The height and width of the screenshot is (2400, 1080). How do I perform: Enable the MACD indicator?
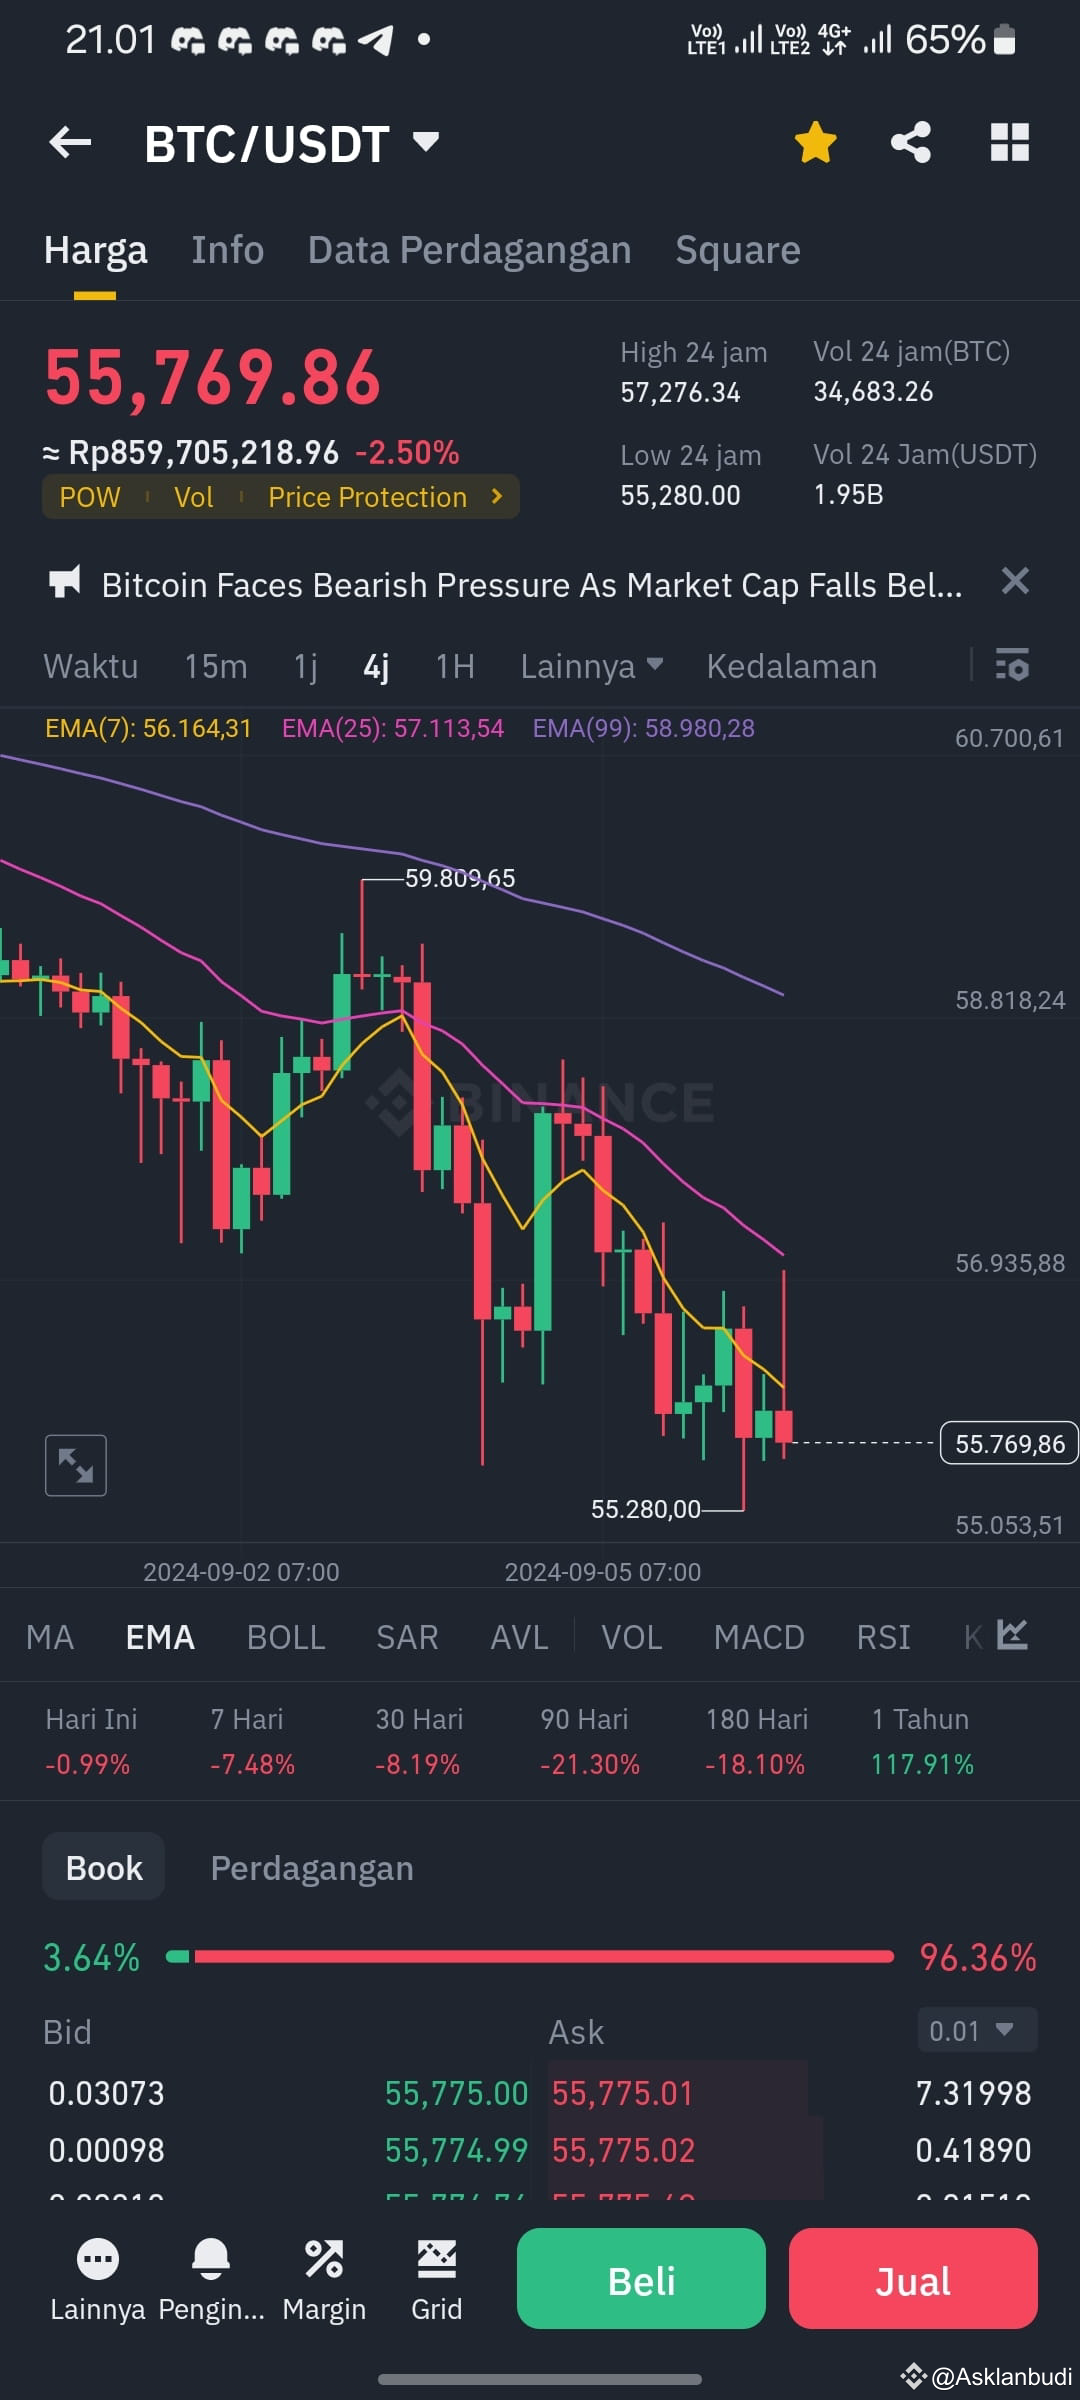pyautogui.click(x=759, y=1637)
